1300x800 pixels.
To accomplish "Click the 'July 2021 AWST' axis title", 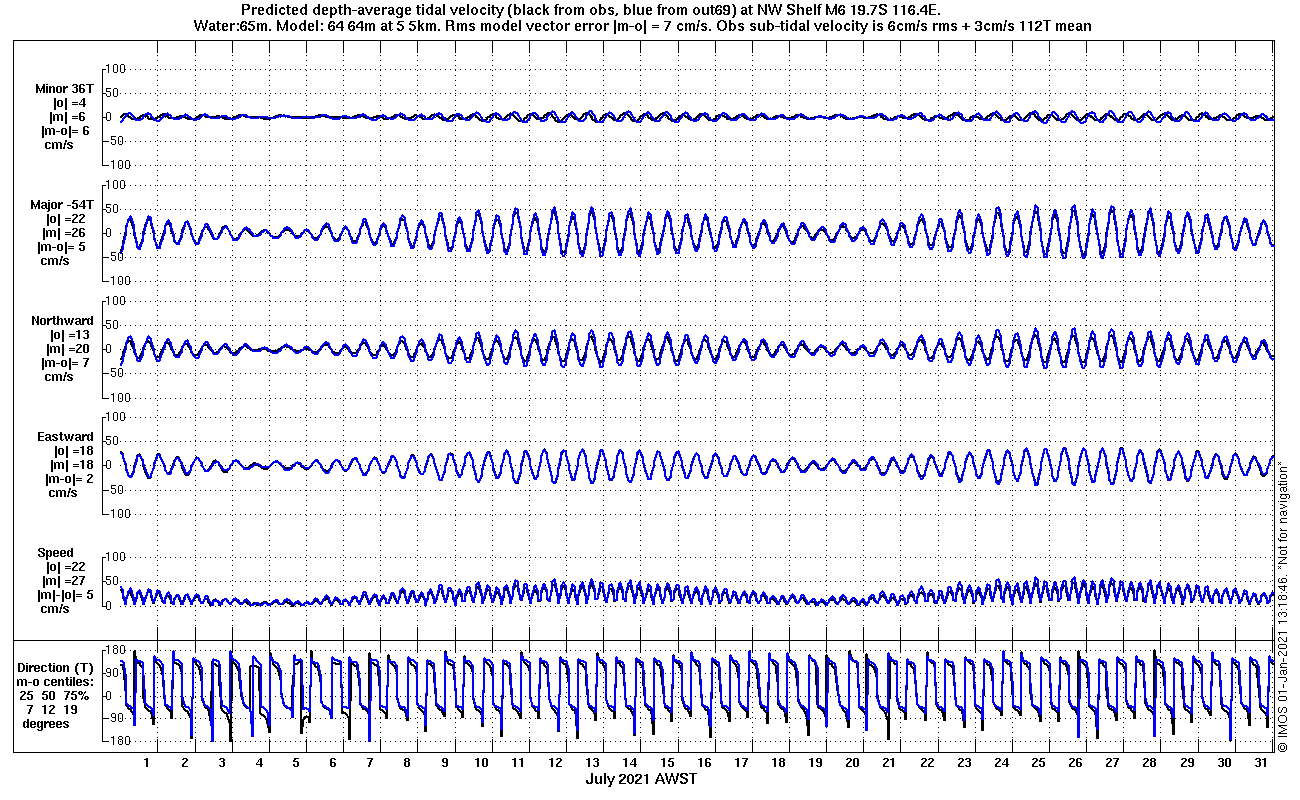I will (641, 778).
